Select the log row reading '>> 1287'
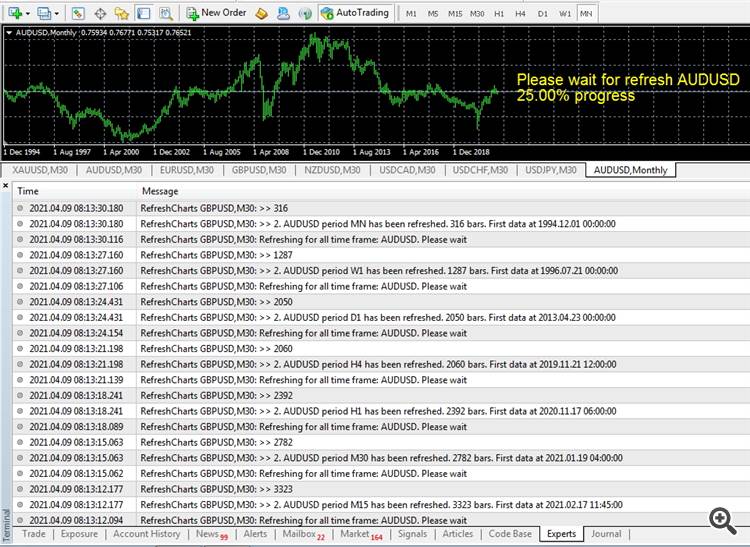Viewport: 750px width, 547px height. tap(381, 255)
